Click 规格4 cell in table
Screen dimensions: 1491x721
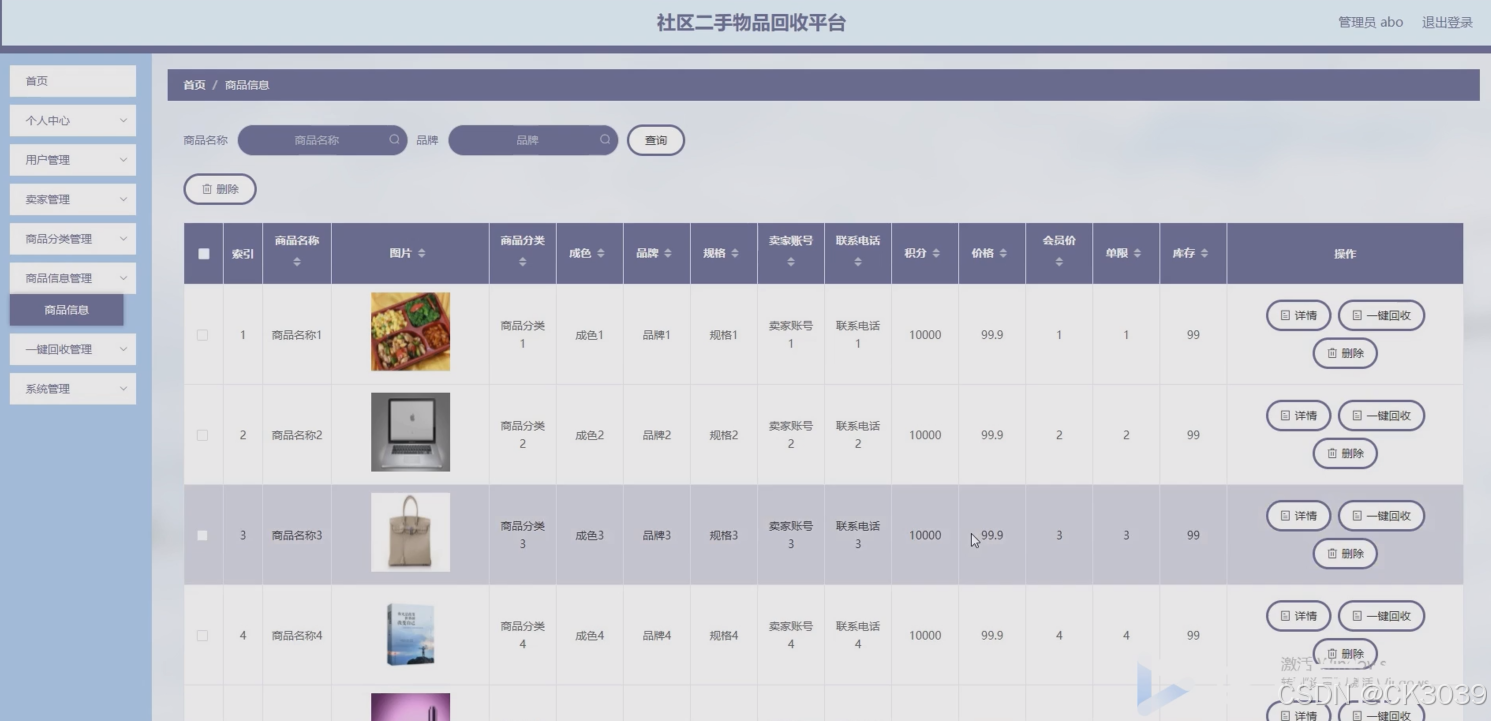(724, 635)
